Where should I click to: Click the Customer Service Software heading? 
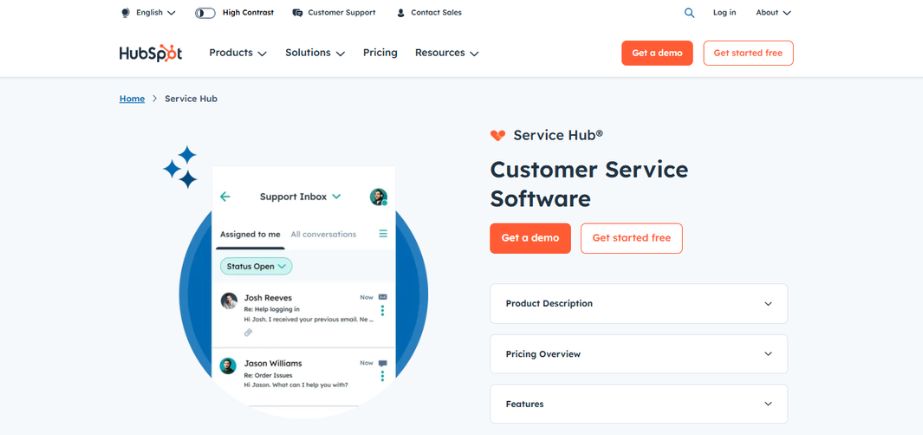pos(589,184)
